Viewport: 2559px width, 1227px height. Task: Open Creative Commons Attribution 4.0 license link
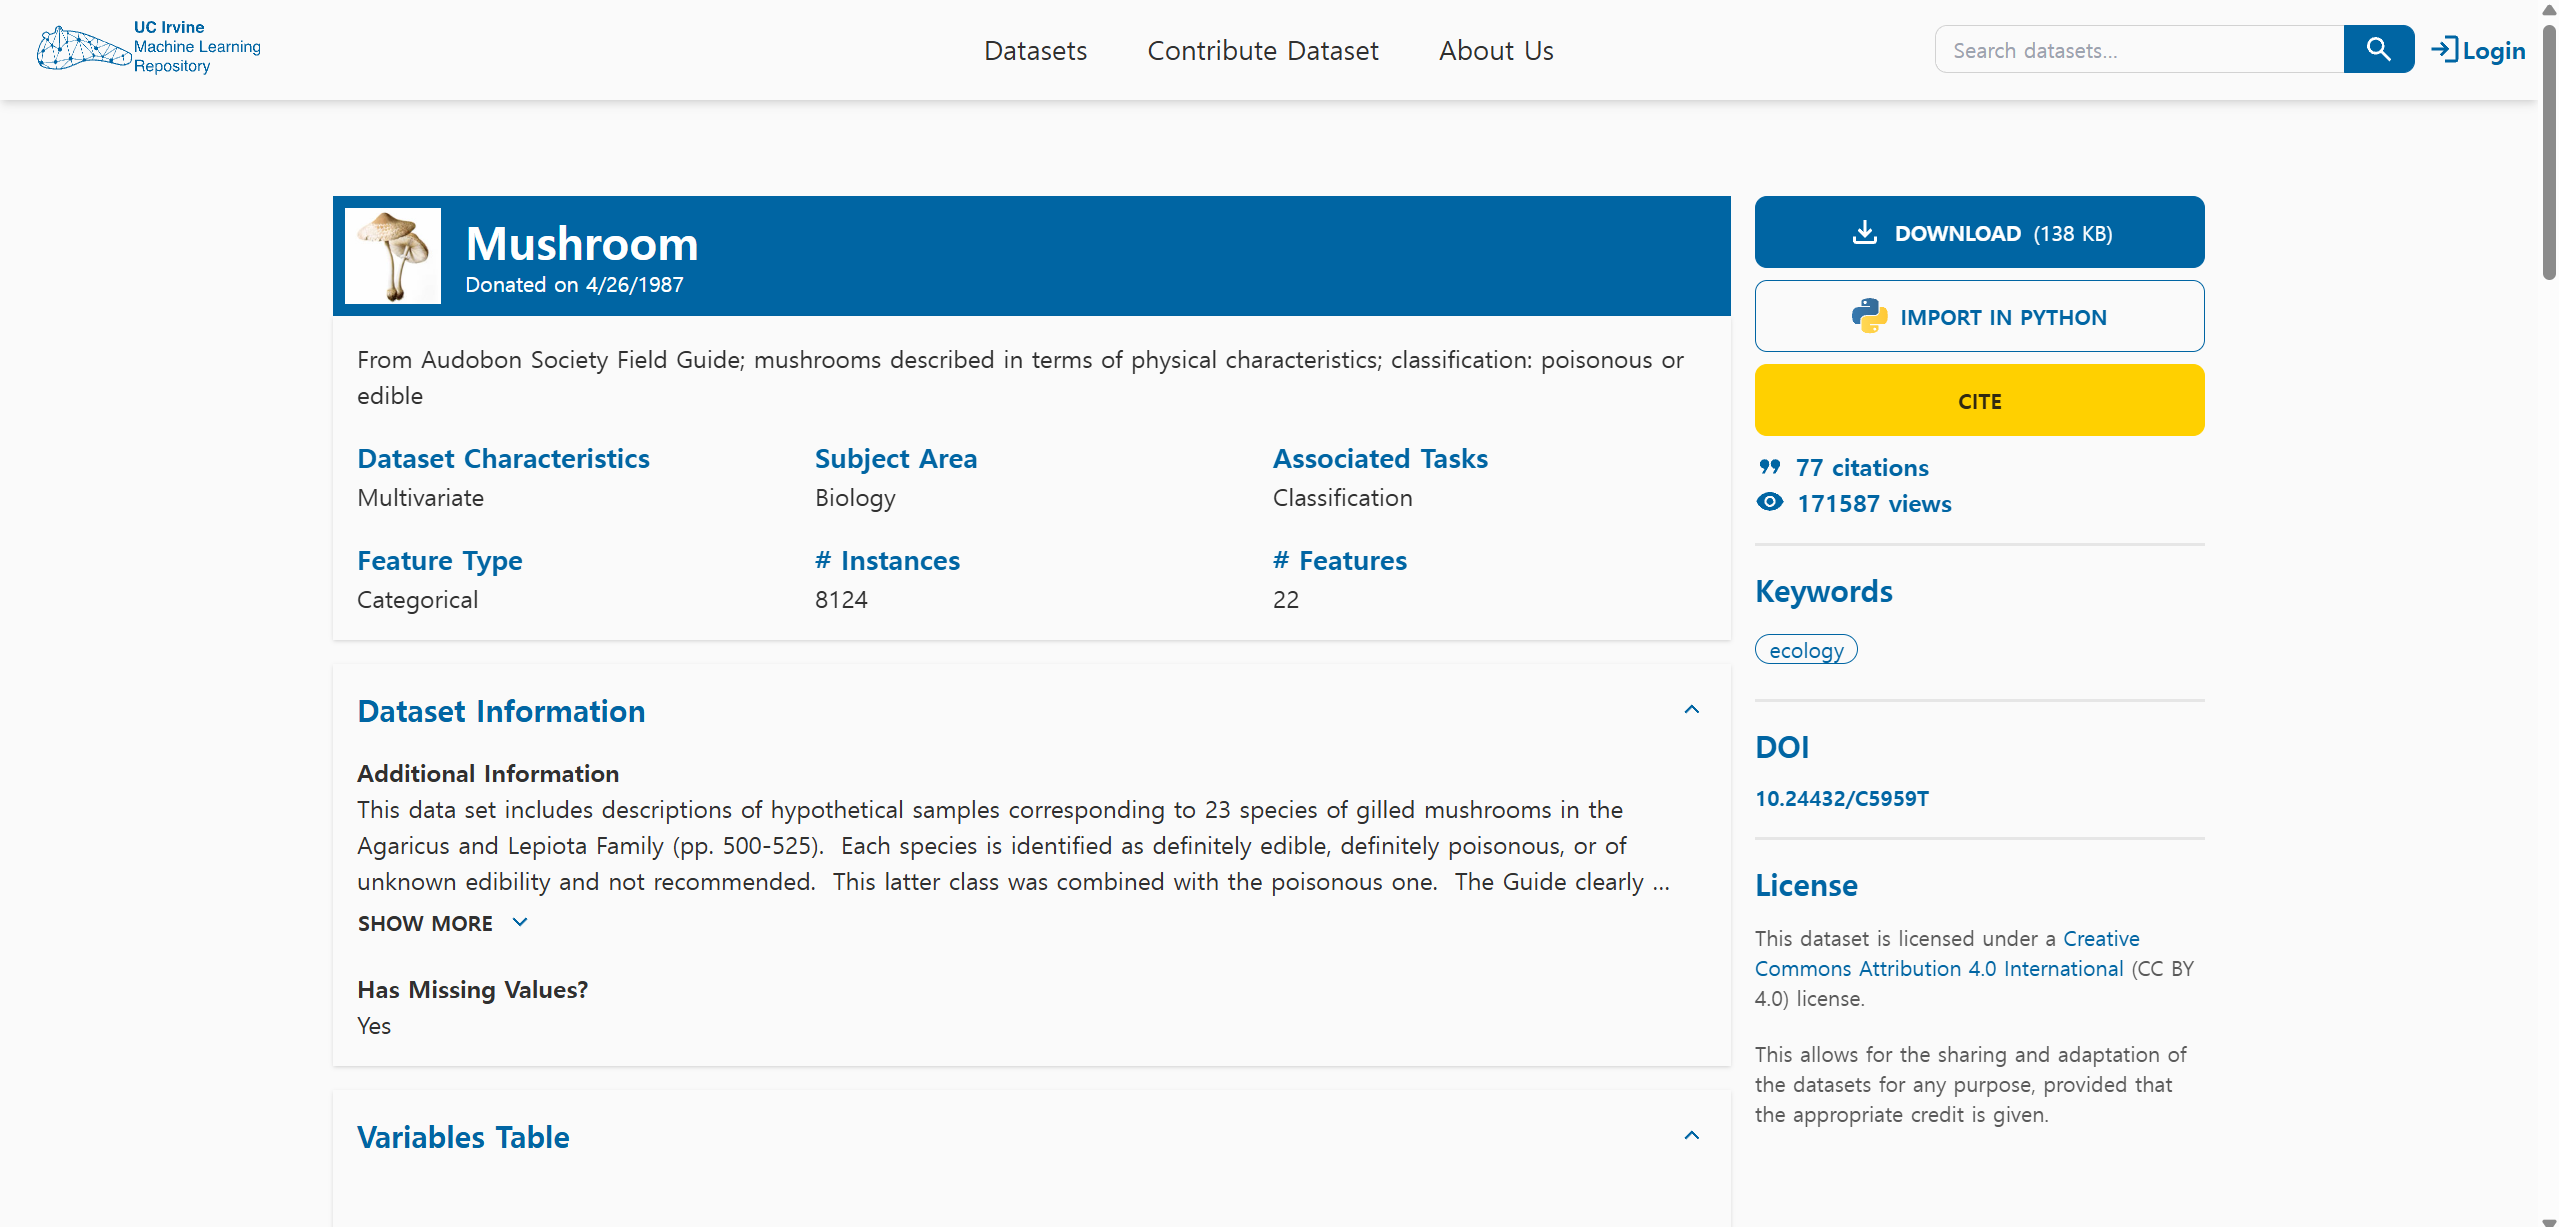click(x=1937, y=968)
